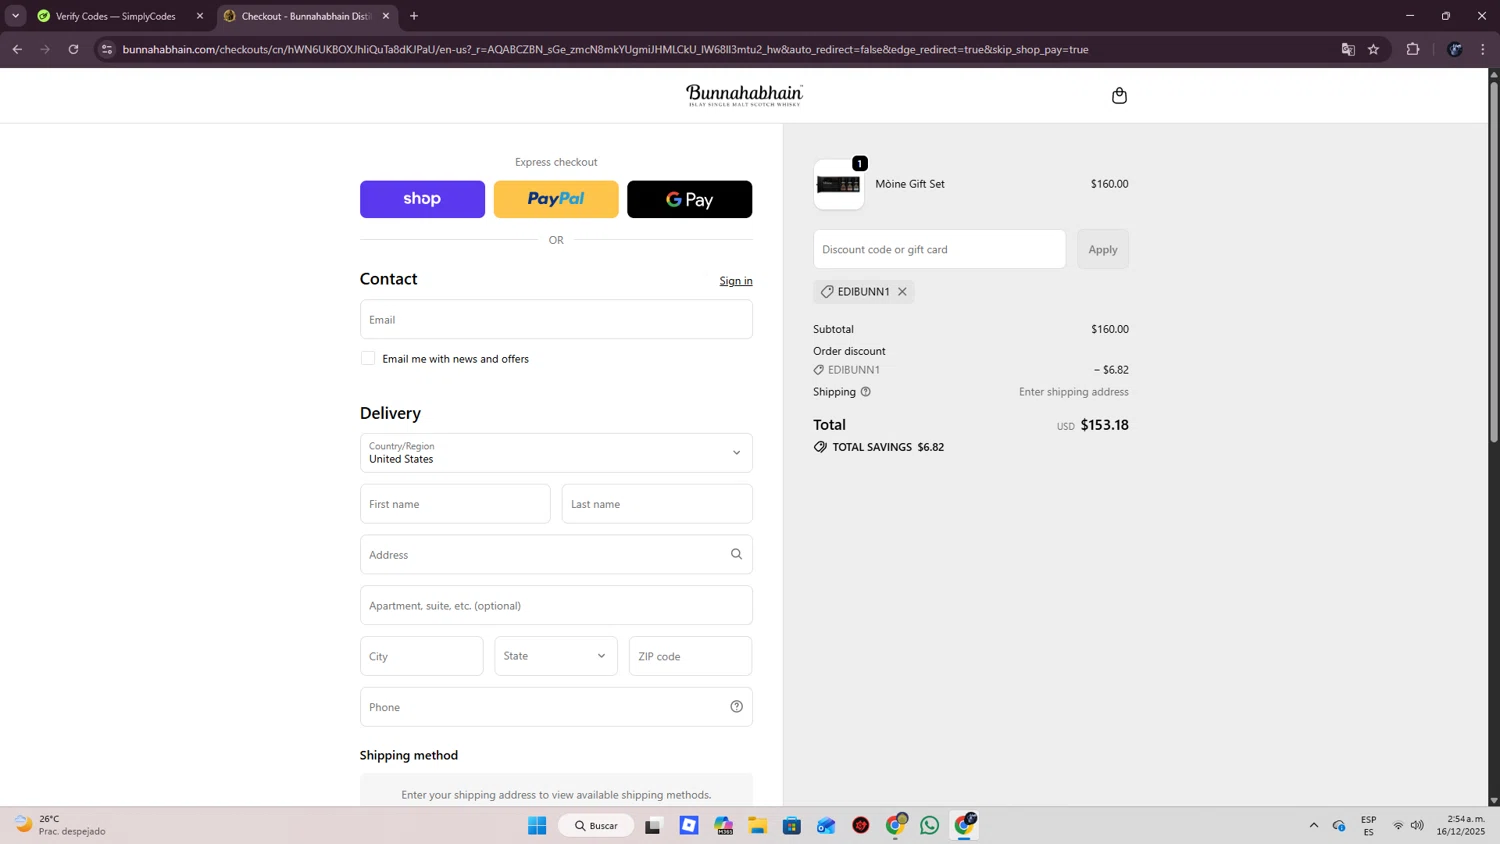Switch to the Verify Codes SimplyCodes tab
The height and width of the screenshot is (844, 1500).
[x=120, y=16]
